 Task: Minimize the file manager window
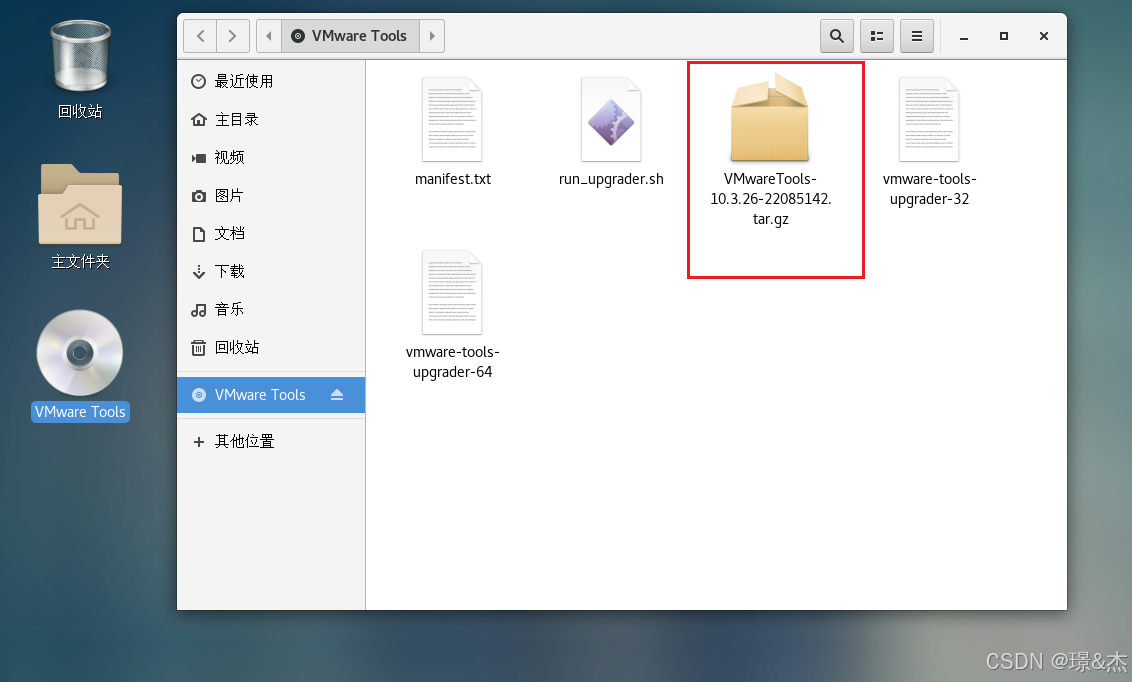tap(964, 36)
